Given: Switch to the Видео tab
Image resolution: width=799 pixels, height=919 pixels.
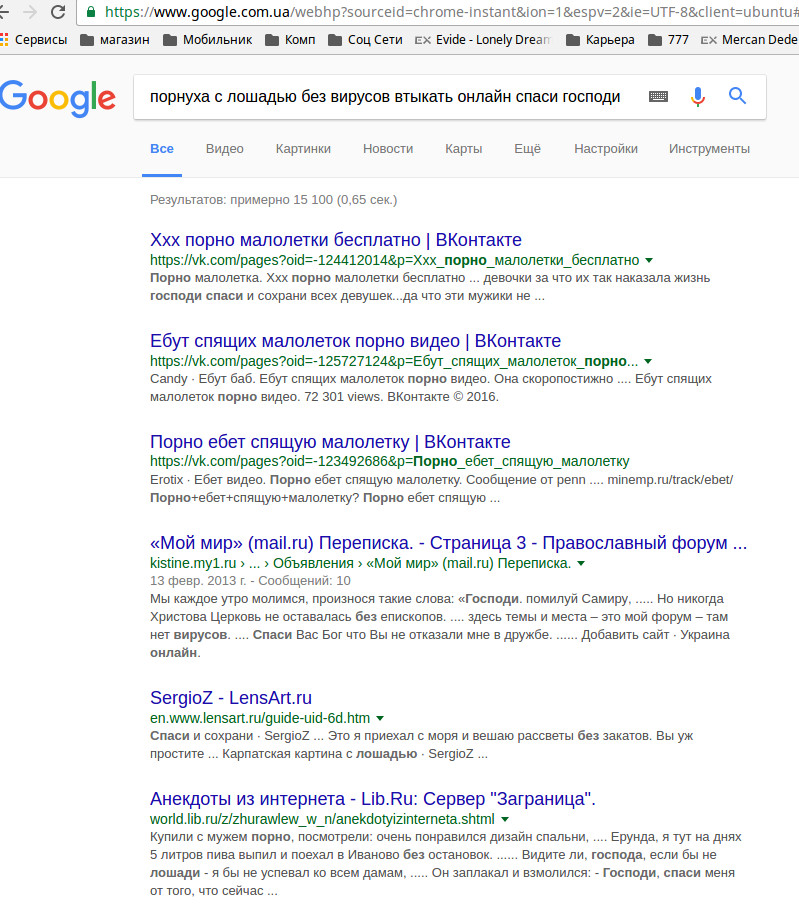Looking at the screenshot, I should (x=224, y=149).
